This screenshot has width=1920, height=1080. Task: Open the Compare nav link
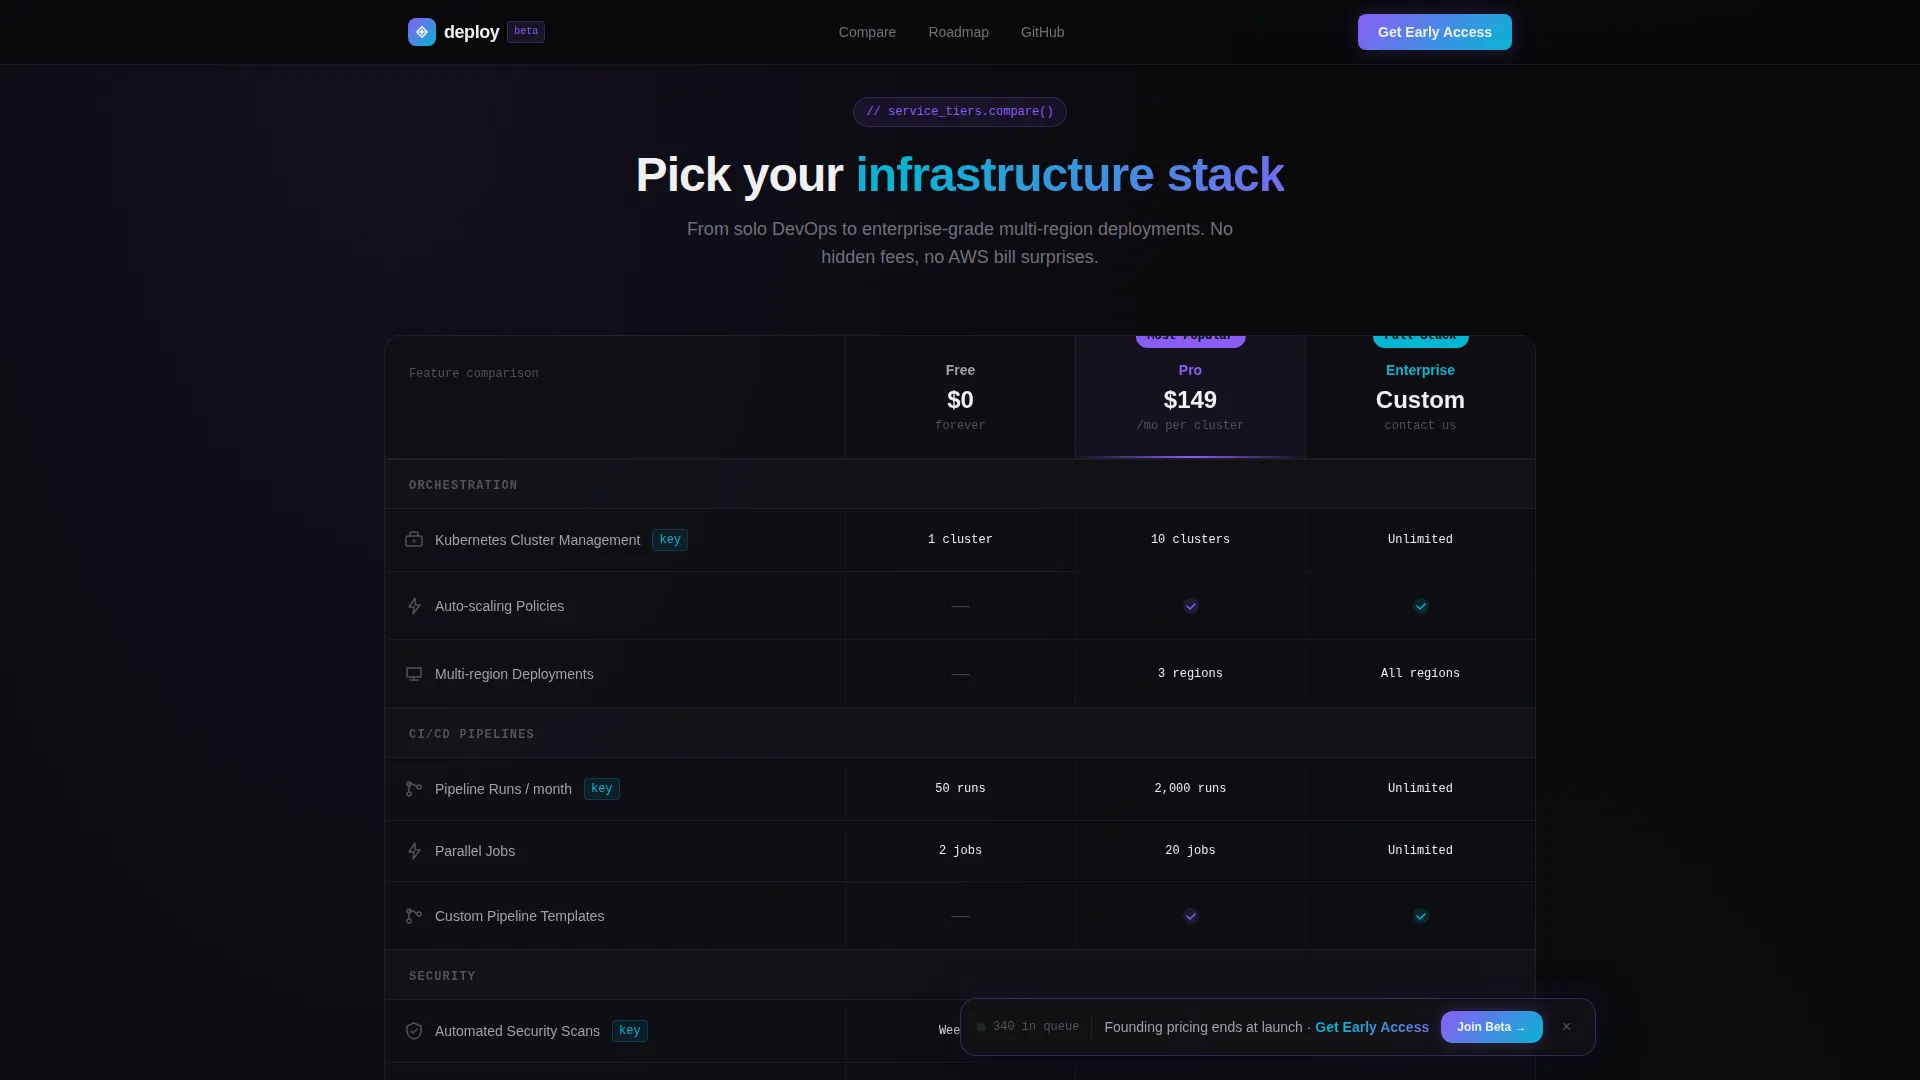pyautogui.click(x=867, y=32)
